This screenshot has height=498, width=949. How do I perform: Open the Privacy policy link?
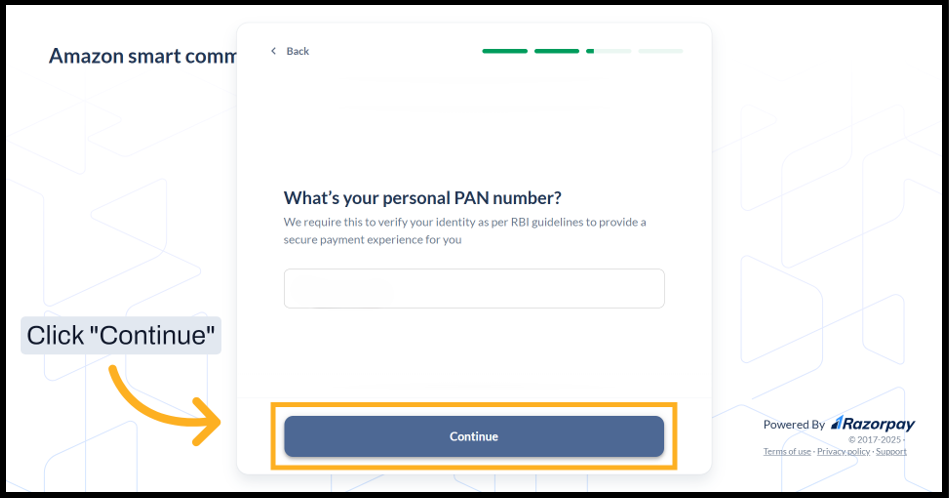844,452
